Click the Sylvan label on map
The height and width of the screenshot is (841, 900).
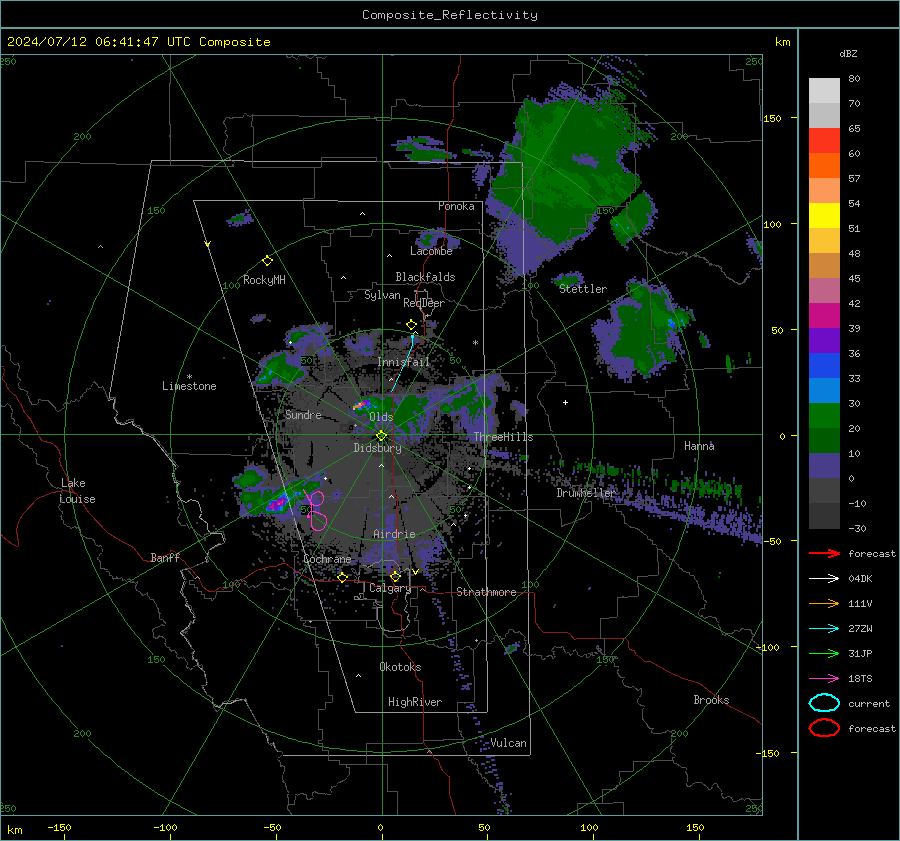pyautogui.click(x=382, y=295)
